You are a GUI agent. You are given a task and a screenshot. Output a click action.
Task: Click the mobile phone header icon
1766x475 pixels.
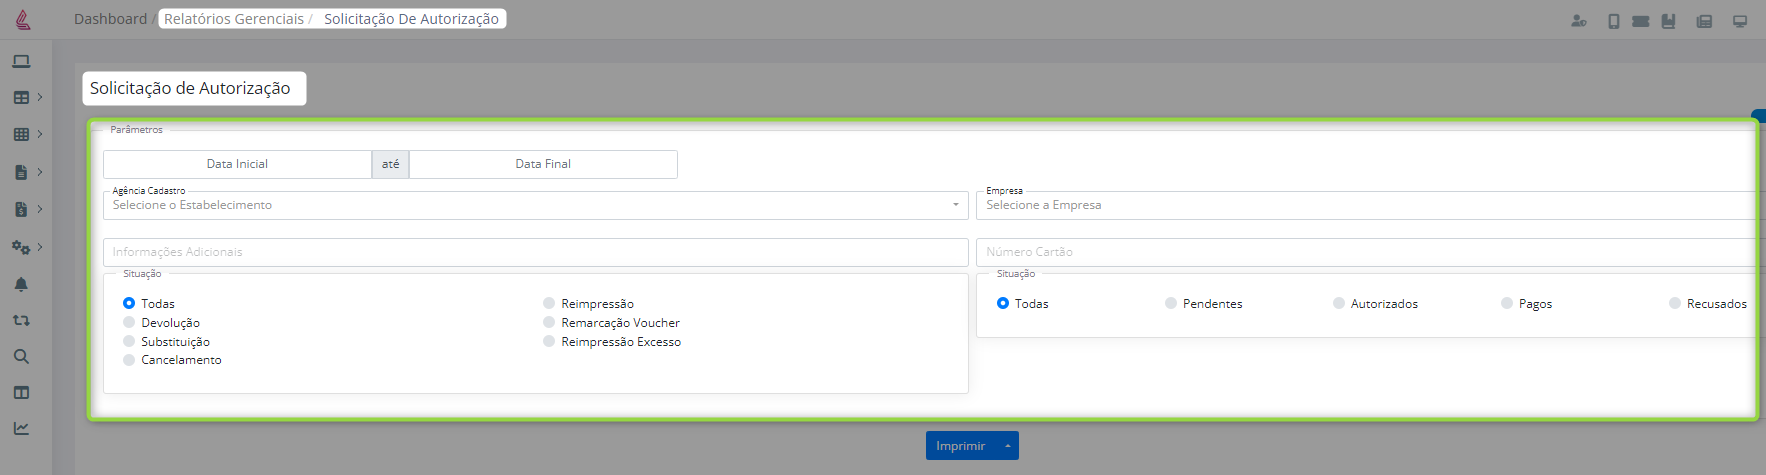click(1613, 21)
